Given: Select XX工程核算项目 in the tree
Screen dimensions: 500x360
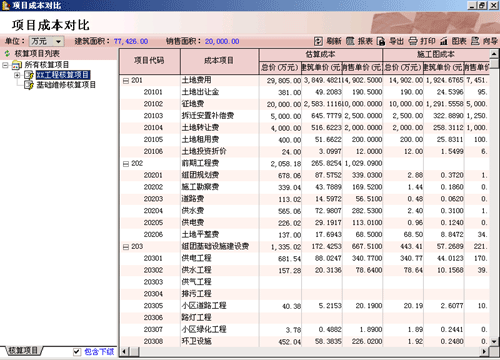Looking at the screenshot, I should click(x=63, y=75).
